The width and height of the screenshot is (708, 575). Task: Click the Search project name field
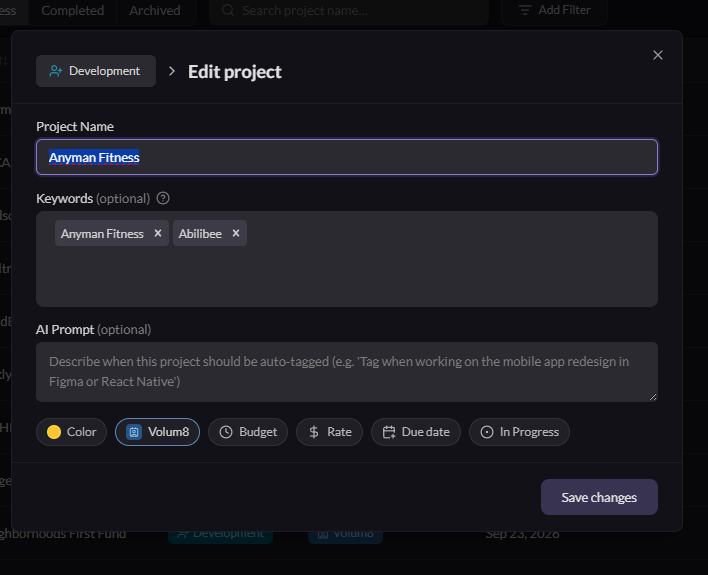click(349, 10)
